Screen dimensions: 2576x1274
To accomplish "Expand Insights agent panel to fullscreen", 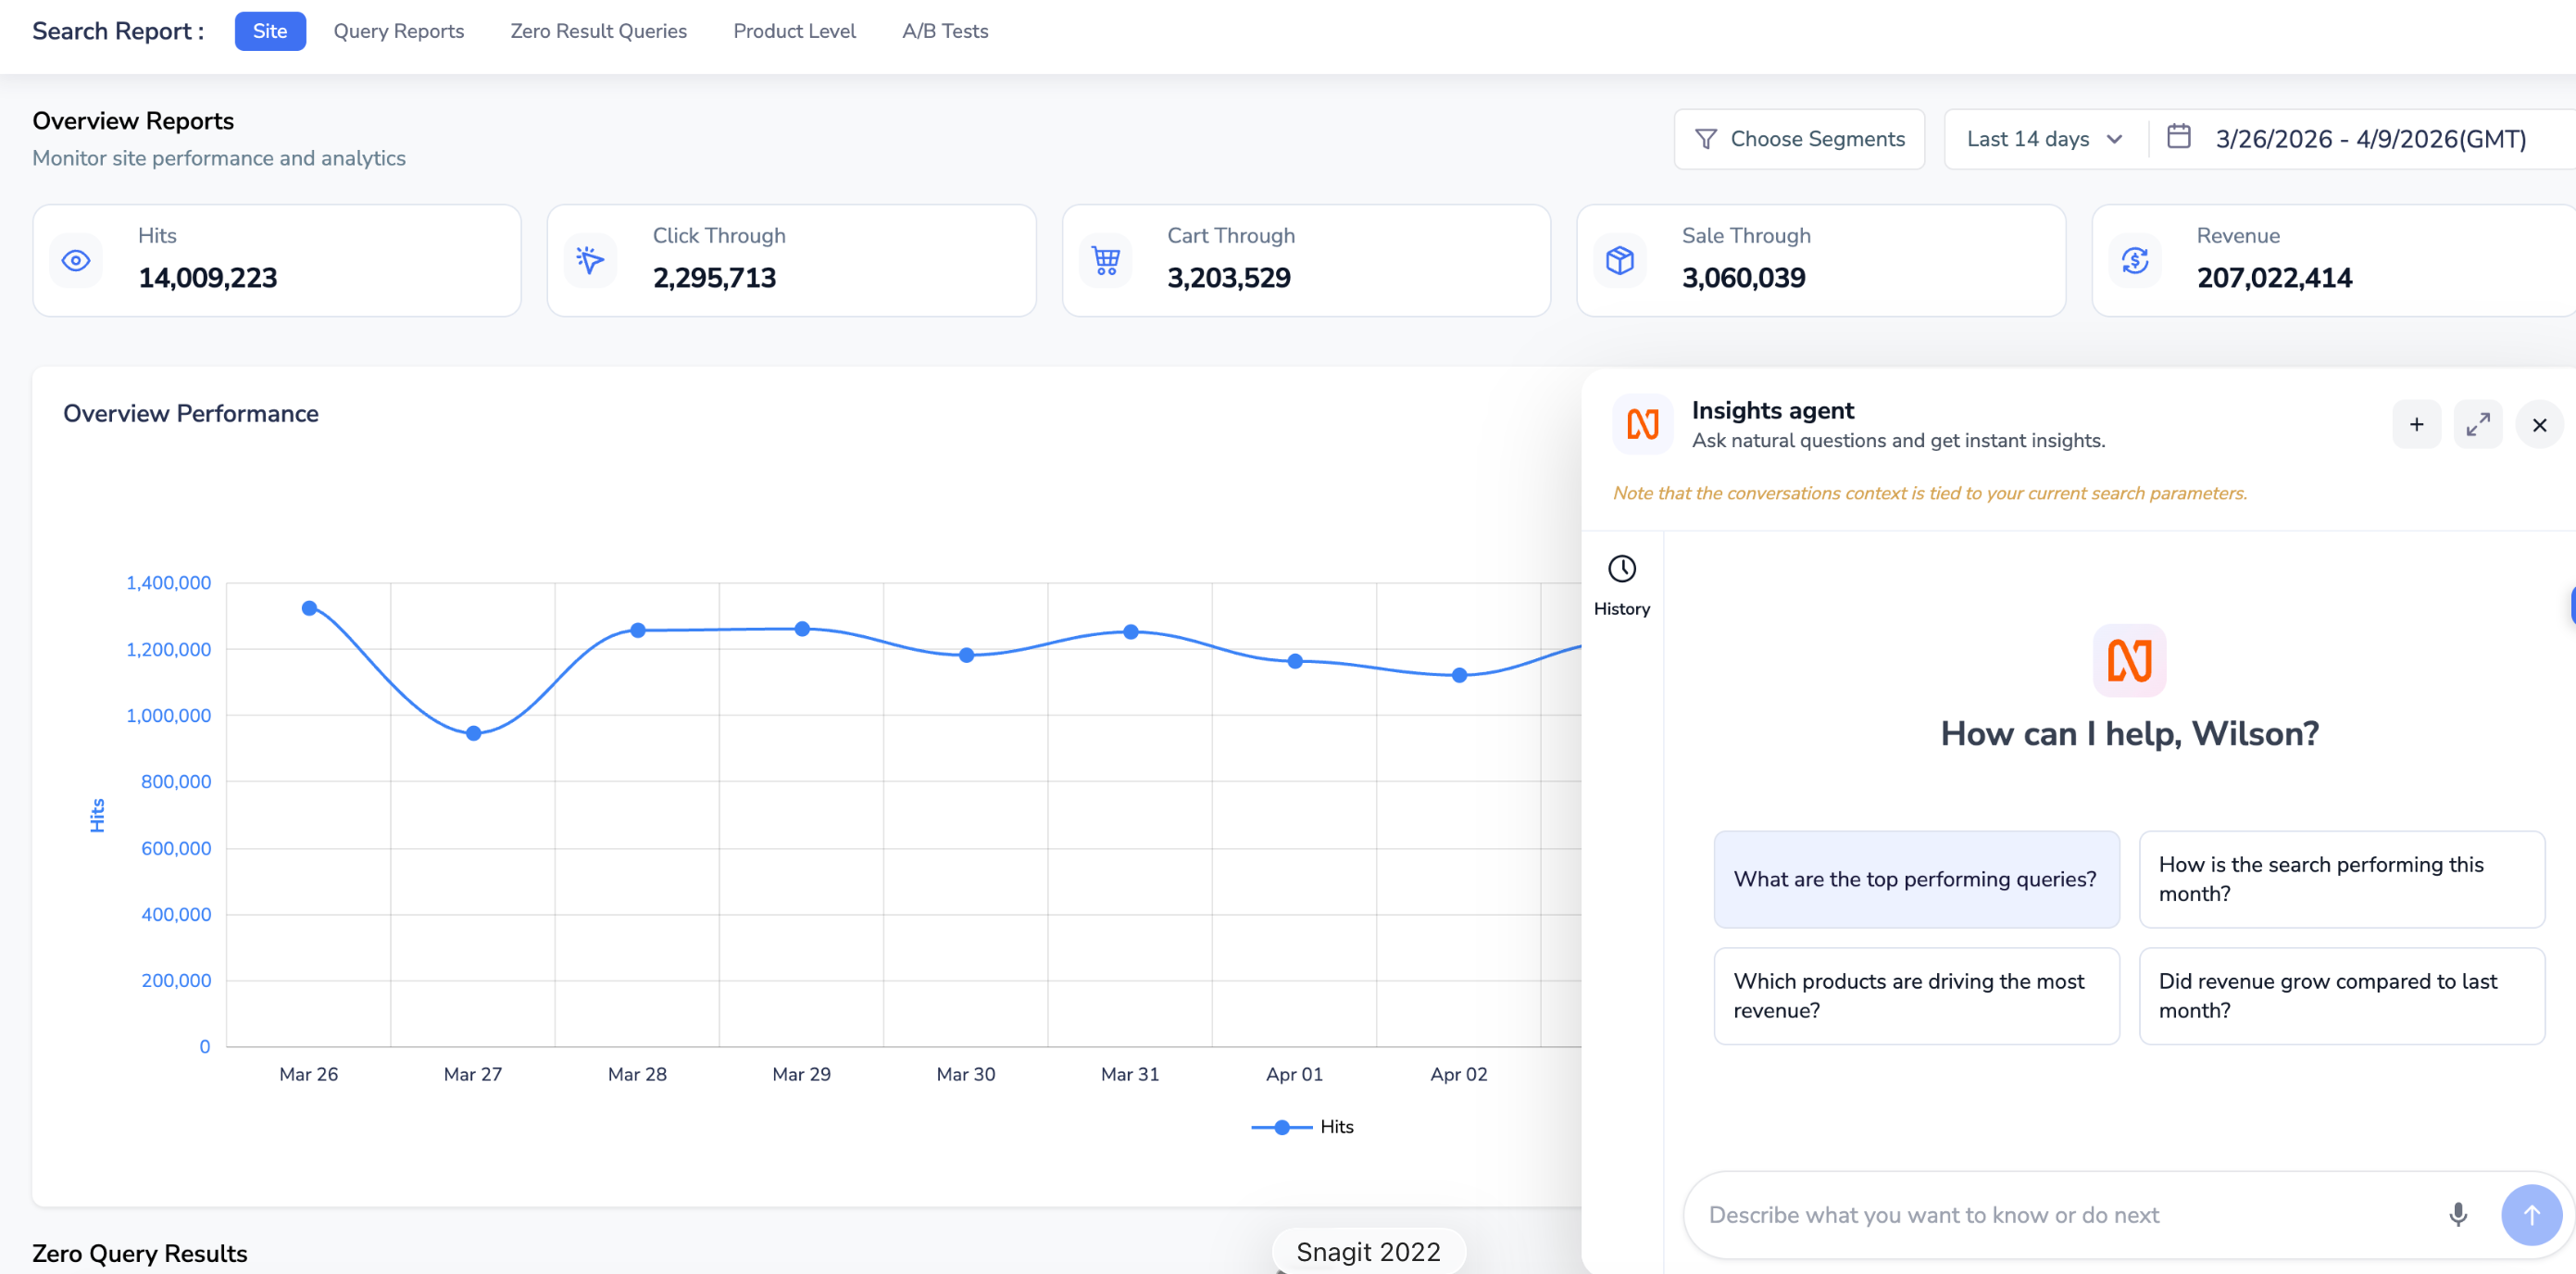I will point(2477,425).
